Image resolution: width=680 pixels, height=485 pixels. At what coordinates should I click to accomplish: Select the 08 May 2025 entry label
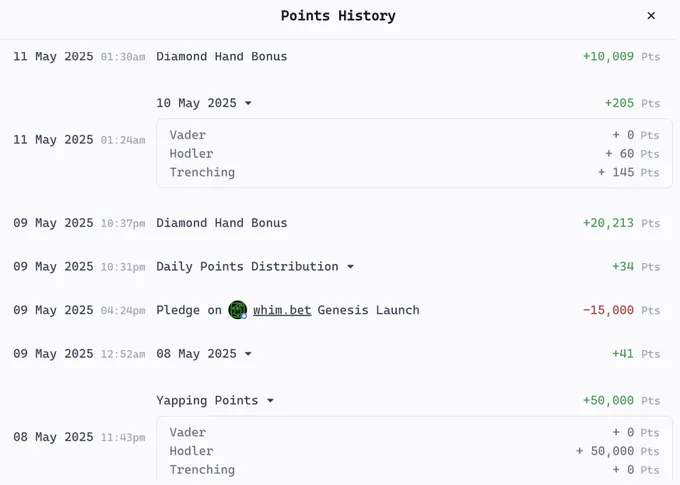[x=196, y=354]
